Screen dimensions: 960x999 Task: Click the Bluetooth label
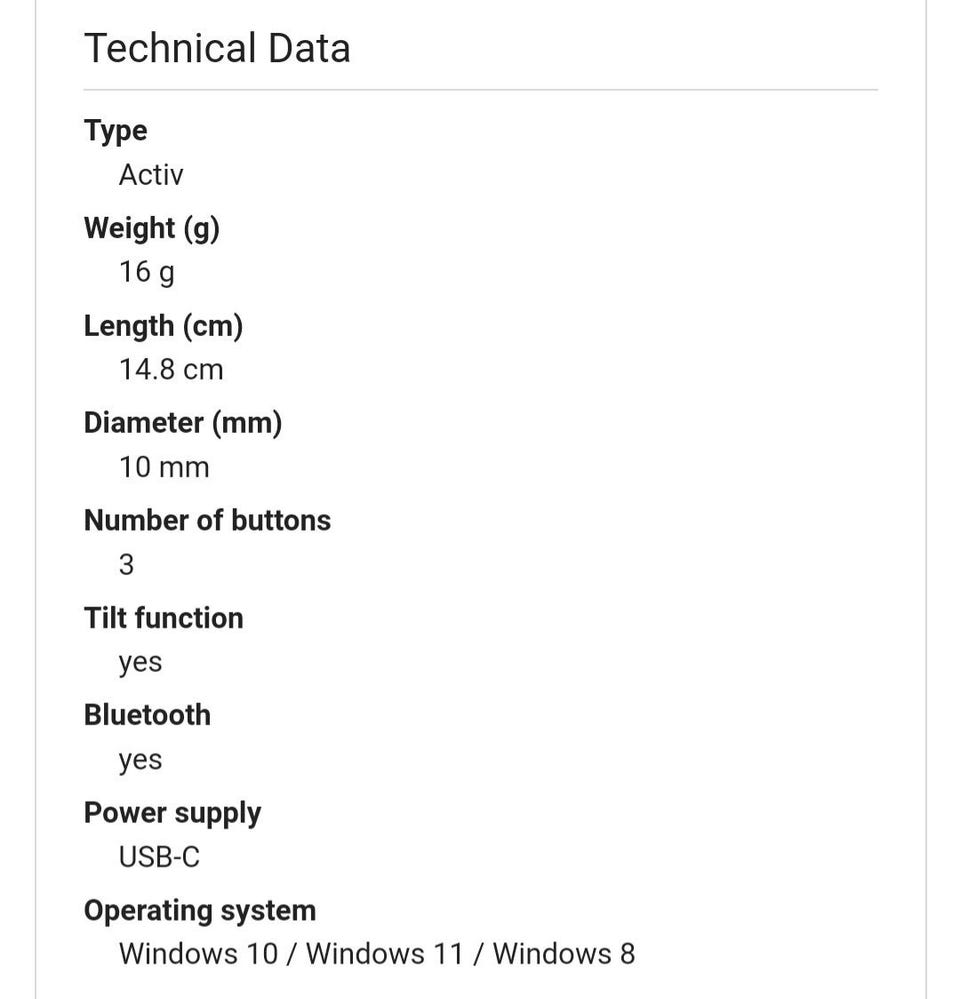pos(147,715)
